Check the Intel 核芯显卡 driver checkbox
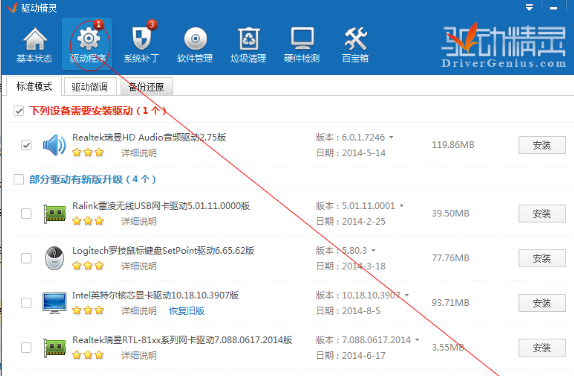The image size is (574, 376). [x=26, y=303]
